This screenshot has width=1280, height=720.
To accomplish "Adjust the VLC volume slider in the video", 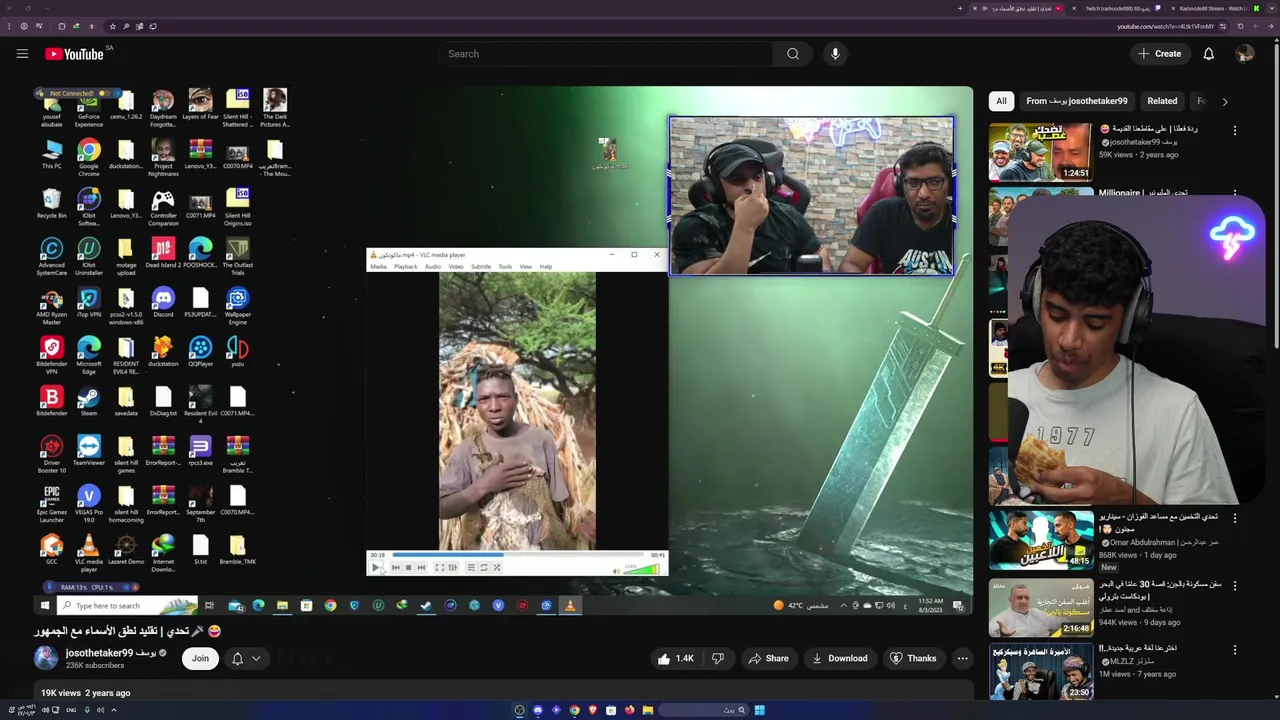I will tap(642, 569).
